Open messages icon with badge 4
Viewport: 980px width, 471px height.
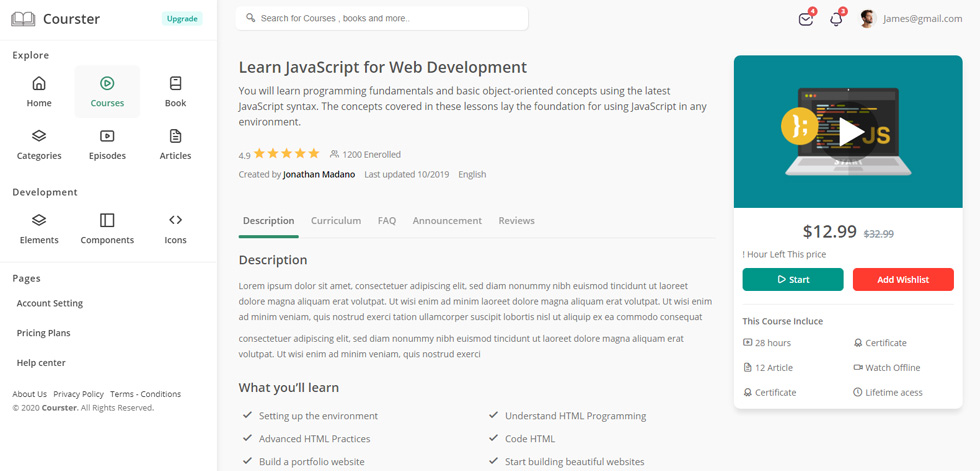coord(806,19)
